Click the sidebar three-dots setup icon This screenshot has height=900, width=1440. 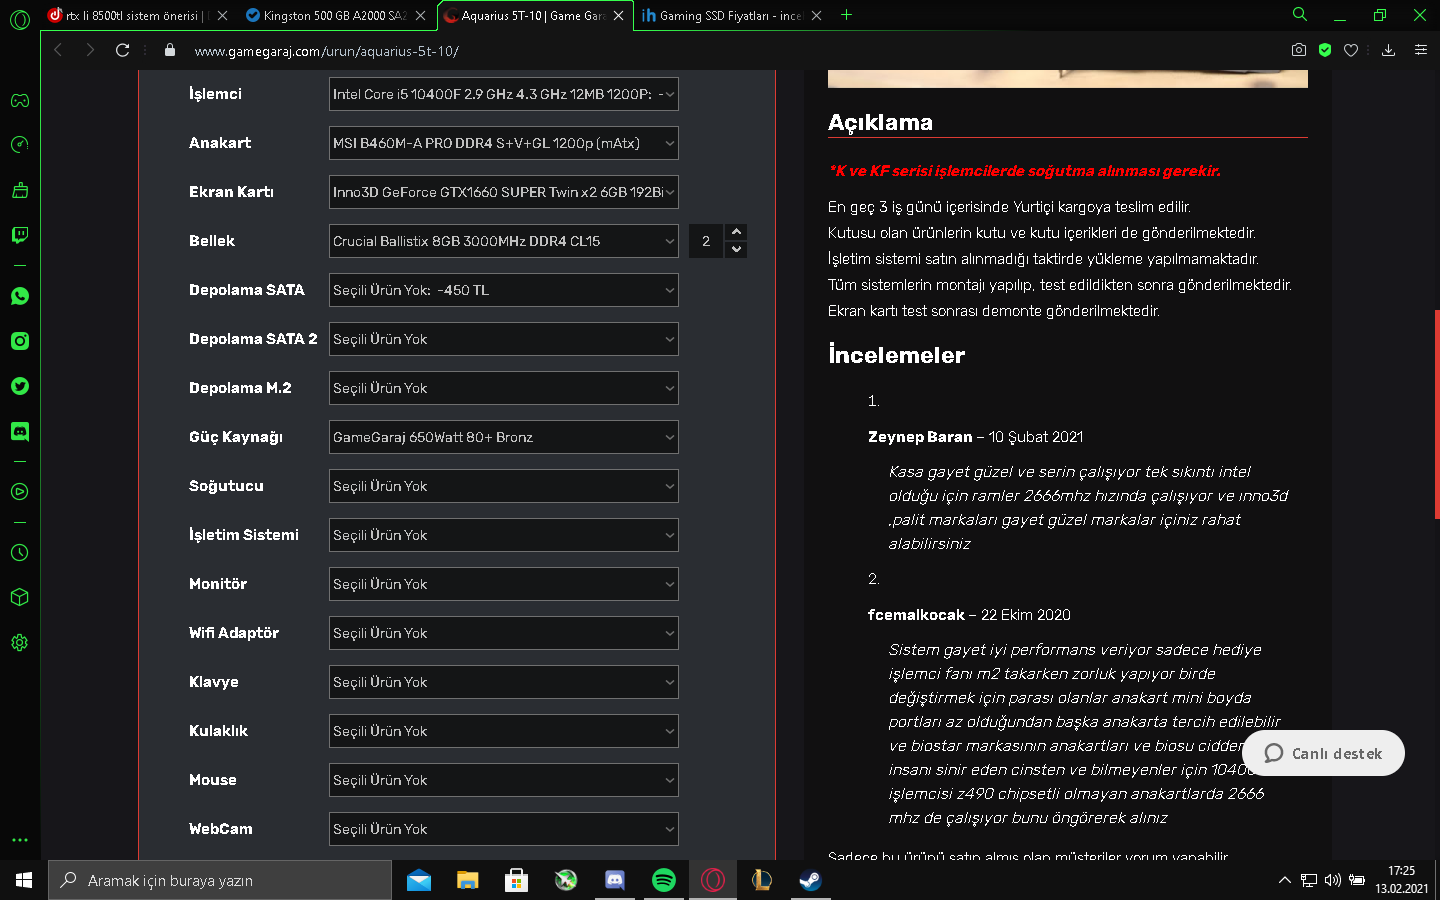tap(20, 840)
